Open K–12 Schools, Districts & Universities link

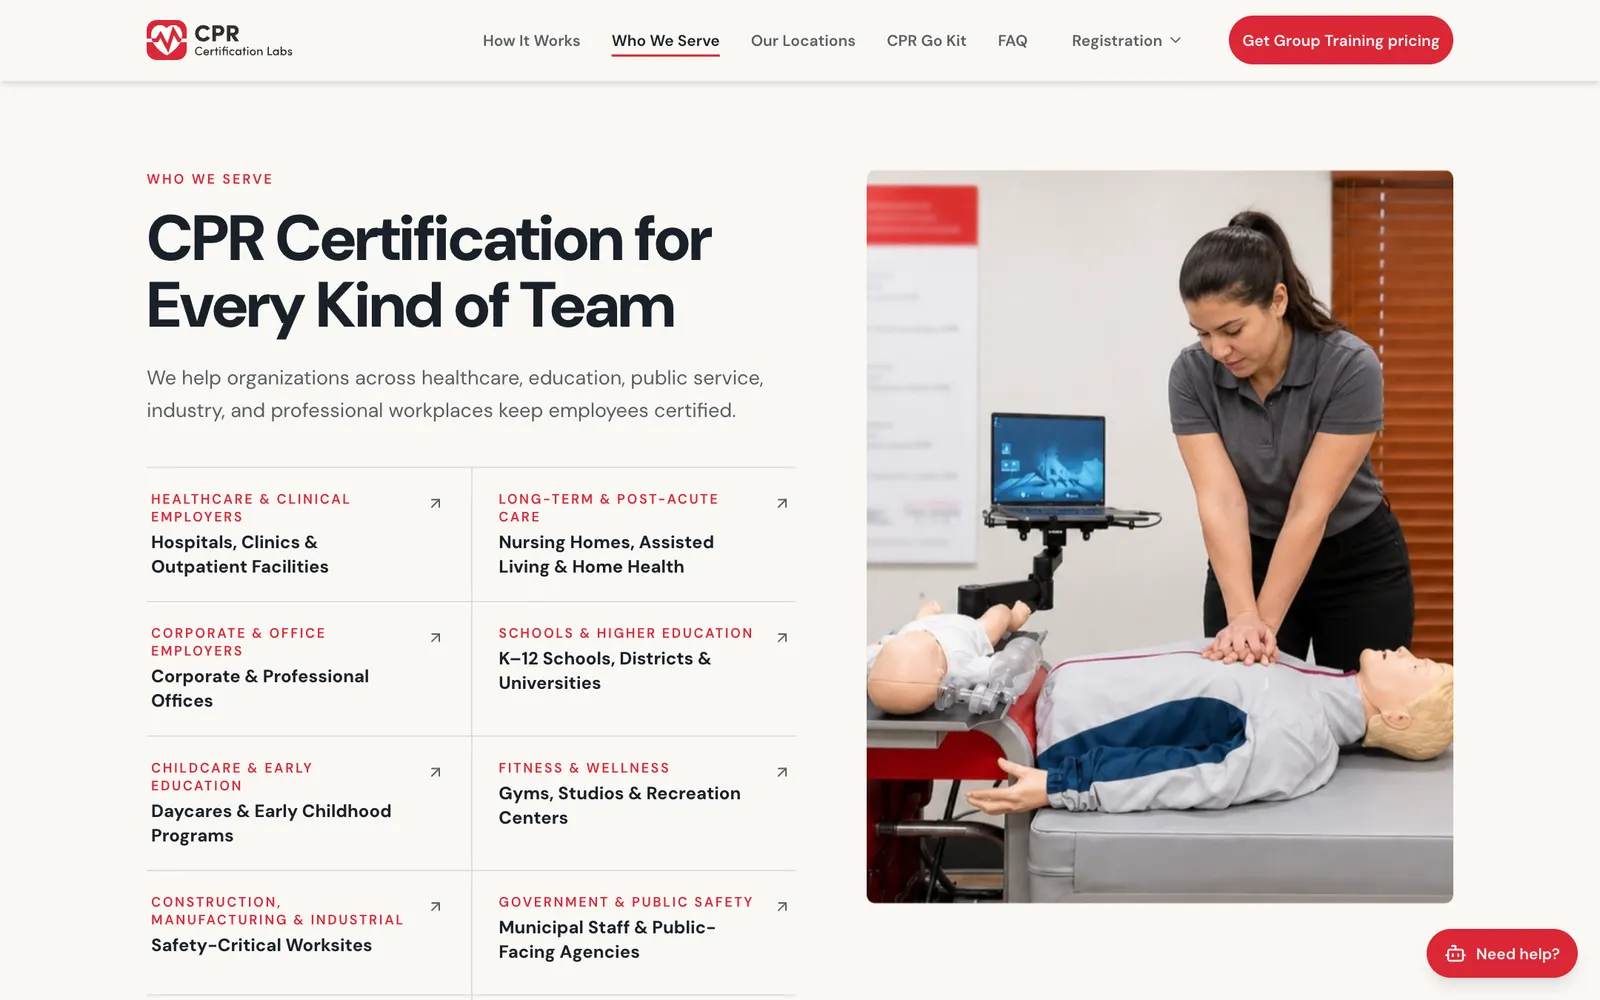[x=605, y=670]
